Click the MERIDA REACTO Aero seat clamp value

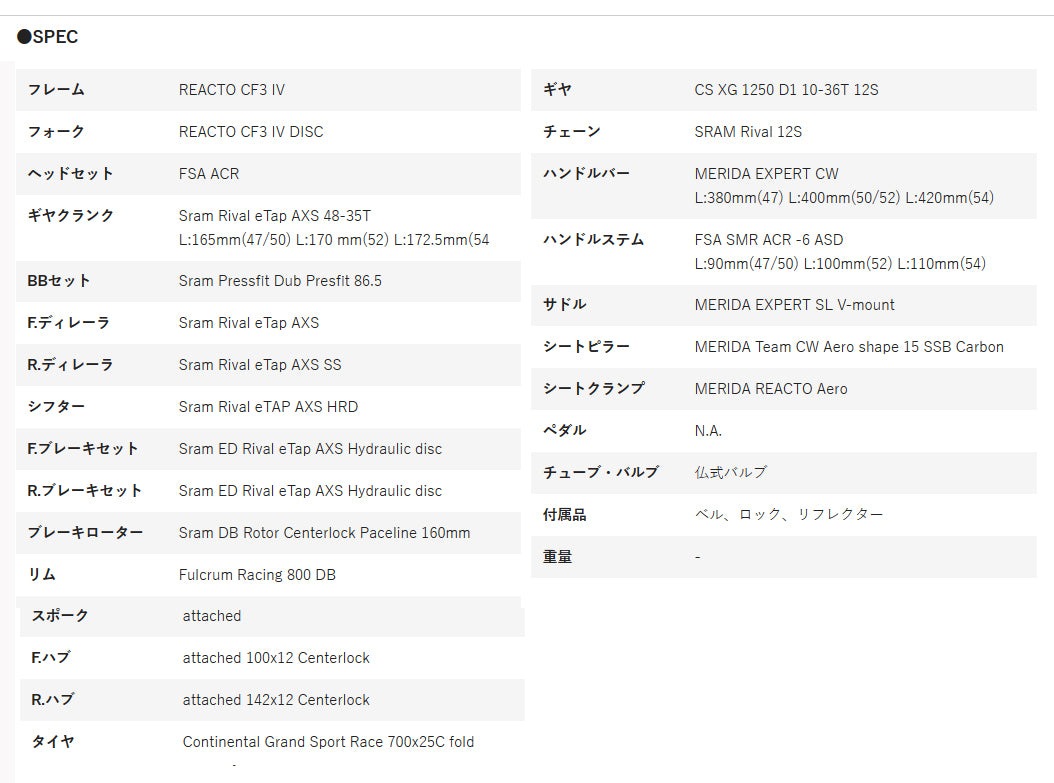pos(770,389)
